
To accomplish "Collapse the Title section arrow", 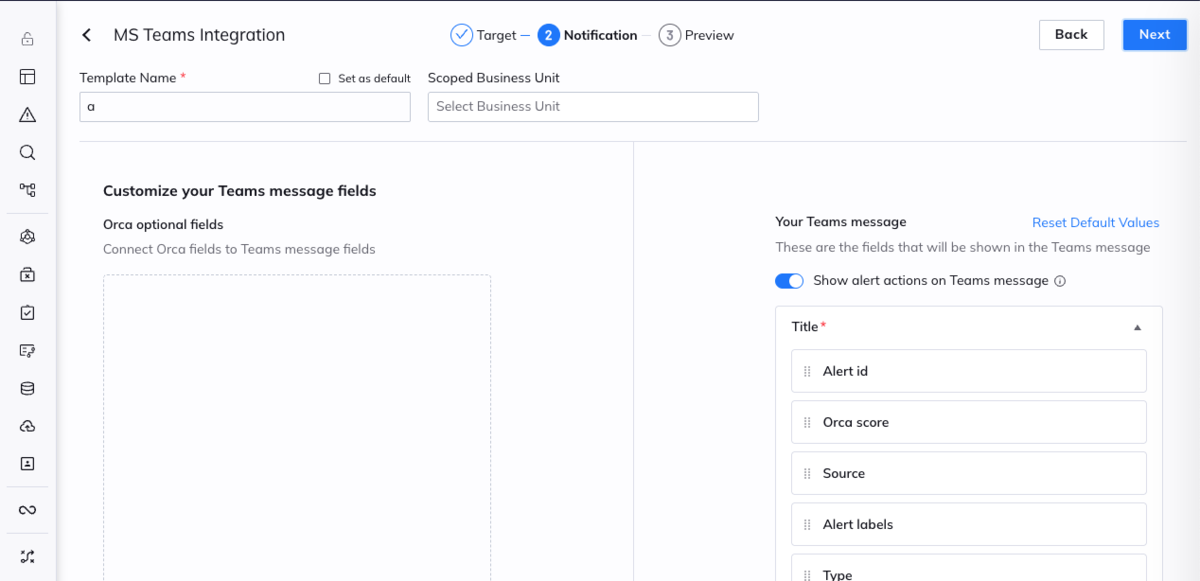I will click(1137, 327).
